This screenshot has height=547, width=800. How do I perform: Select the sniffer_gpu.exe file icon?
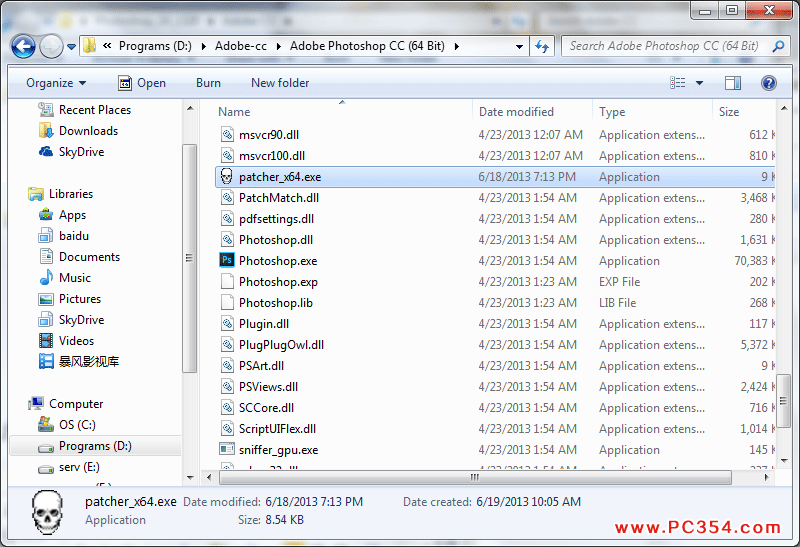click(x=226, y=450)
